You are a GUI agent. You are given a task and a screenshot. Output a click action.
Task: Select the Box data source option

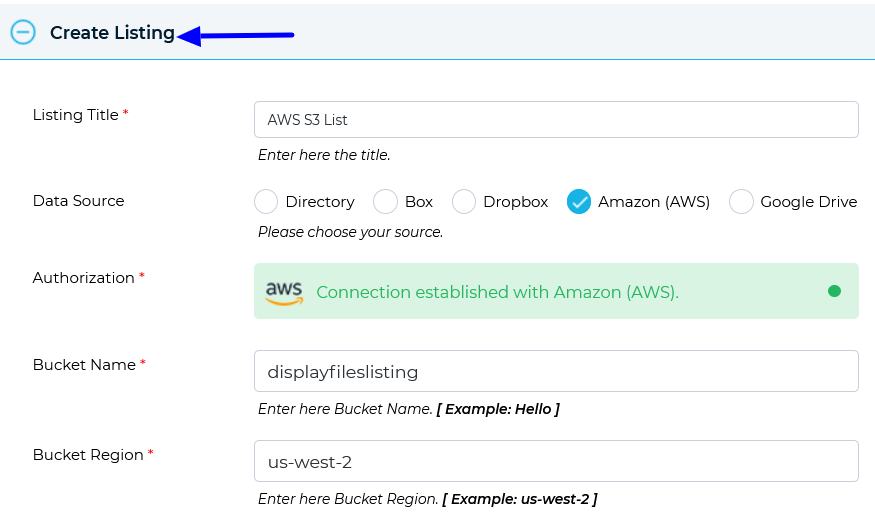point(385,201)
